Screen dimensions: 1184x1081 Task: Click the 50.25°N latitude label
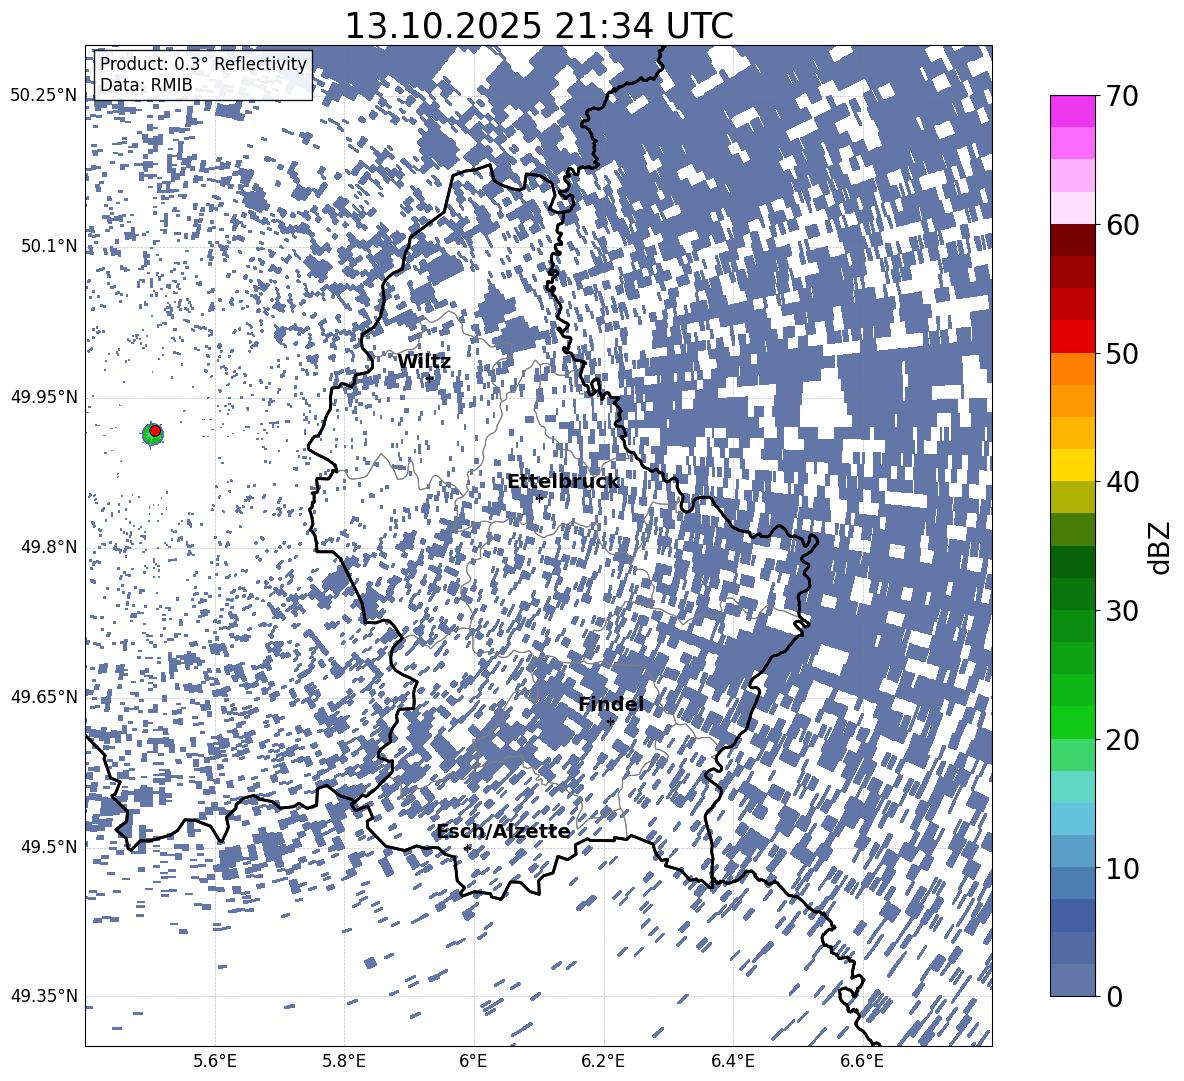44,96
